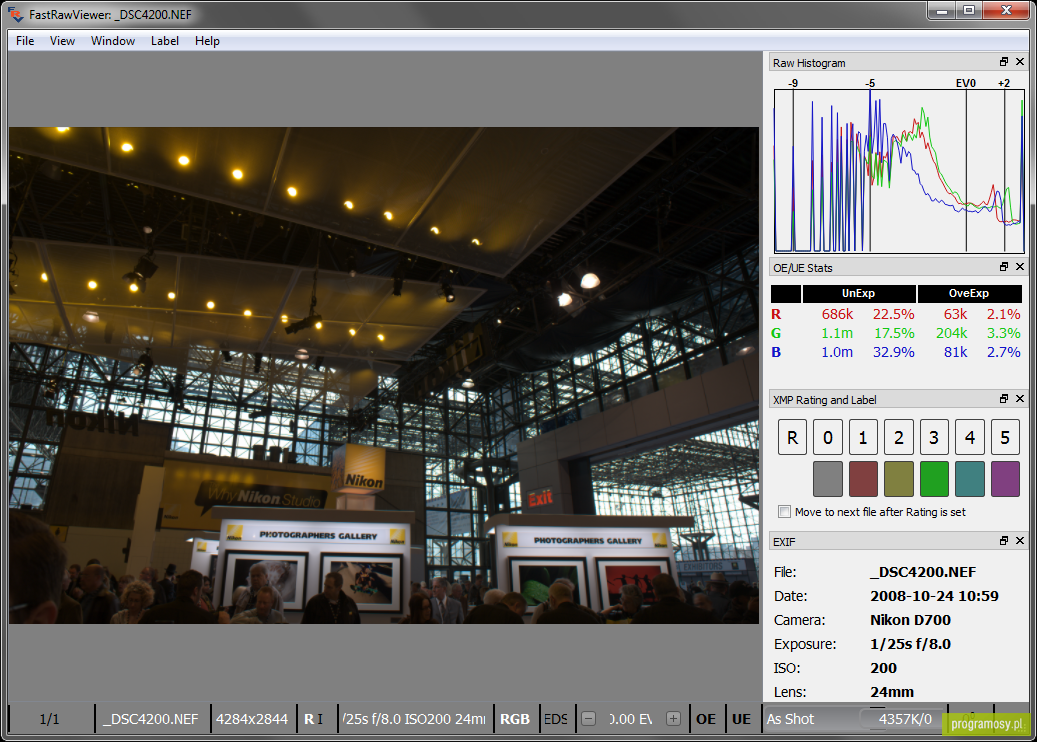Click the EXIF File value _DSC4200.NEF

923,572
